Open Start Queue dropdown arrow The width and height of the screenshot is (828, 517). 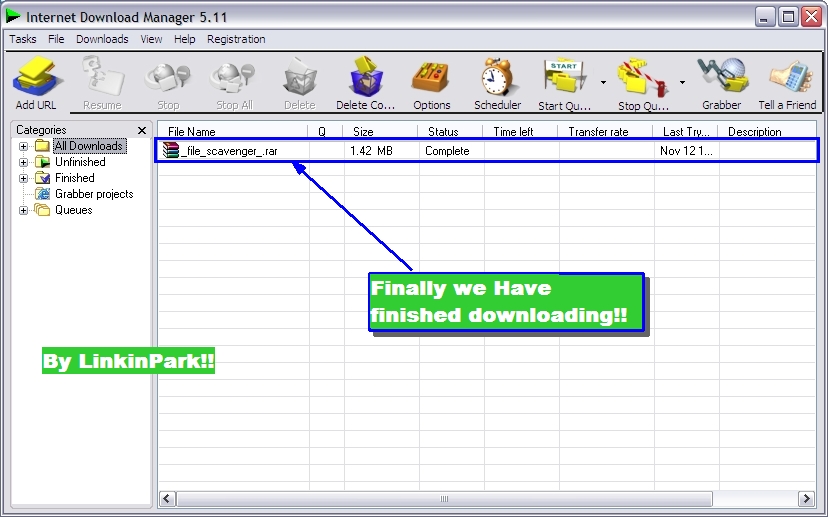[x=603, y=82]
